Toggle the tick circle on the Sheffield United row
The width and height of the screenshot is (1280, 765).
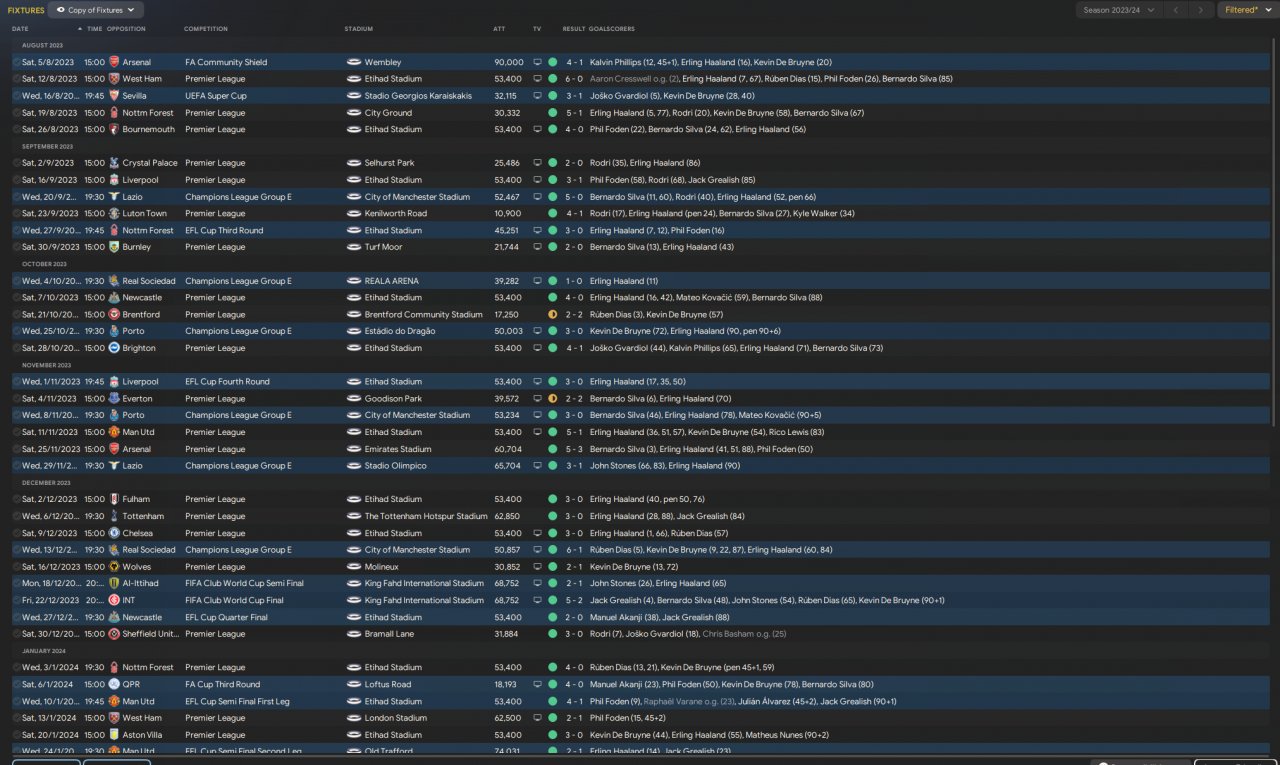pyautogui.click(x=16, y=634)
